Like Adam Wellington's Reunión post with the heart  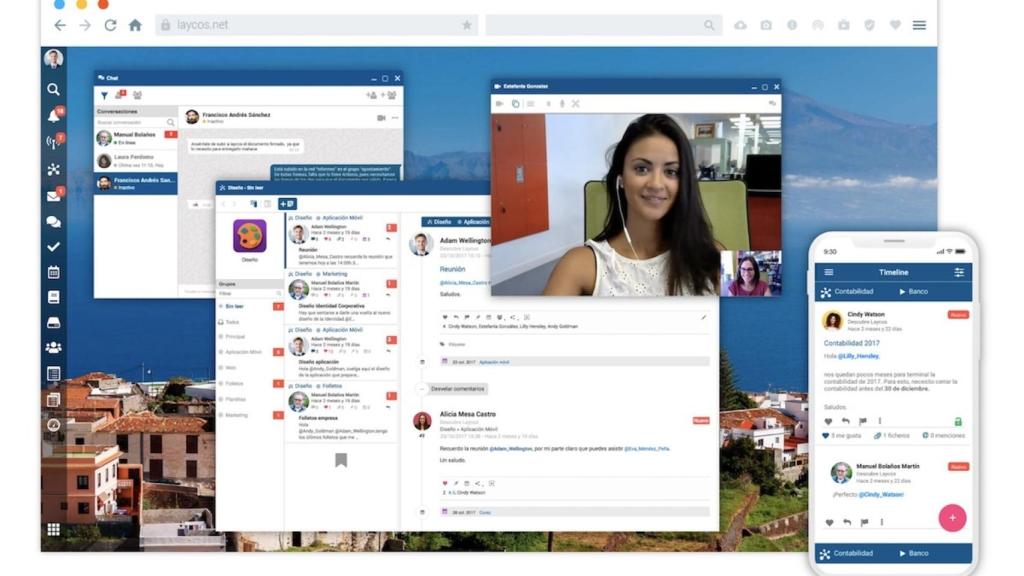point(445,317)
